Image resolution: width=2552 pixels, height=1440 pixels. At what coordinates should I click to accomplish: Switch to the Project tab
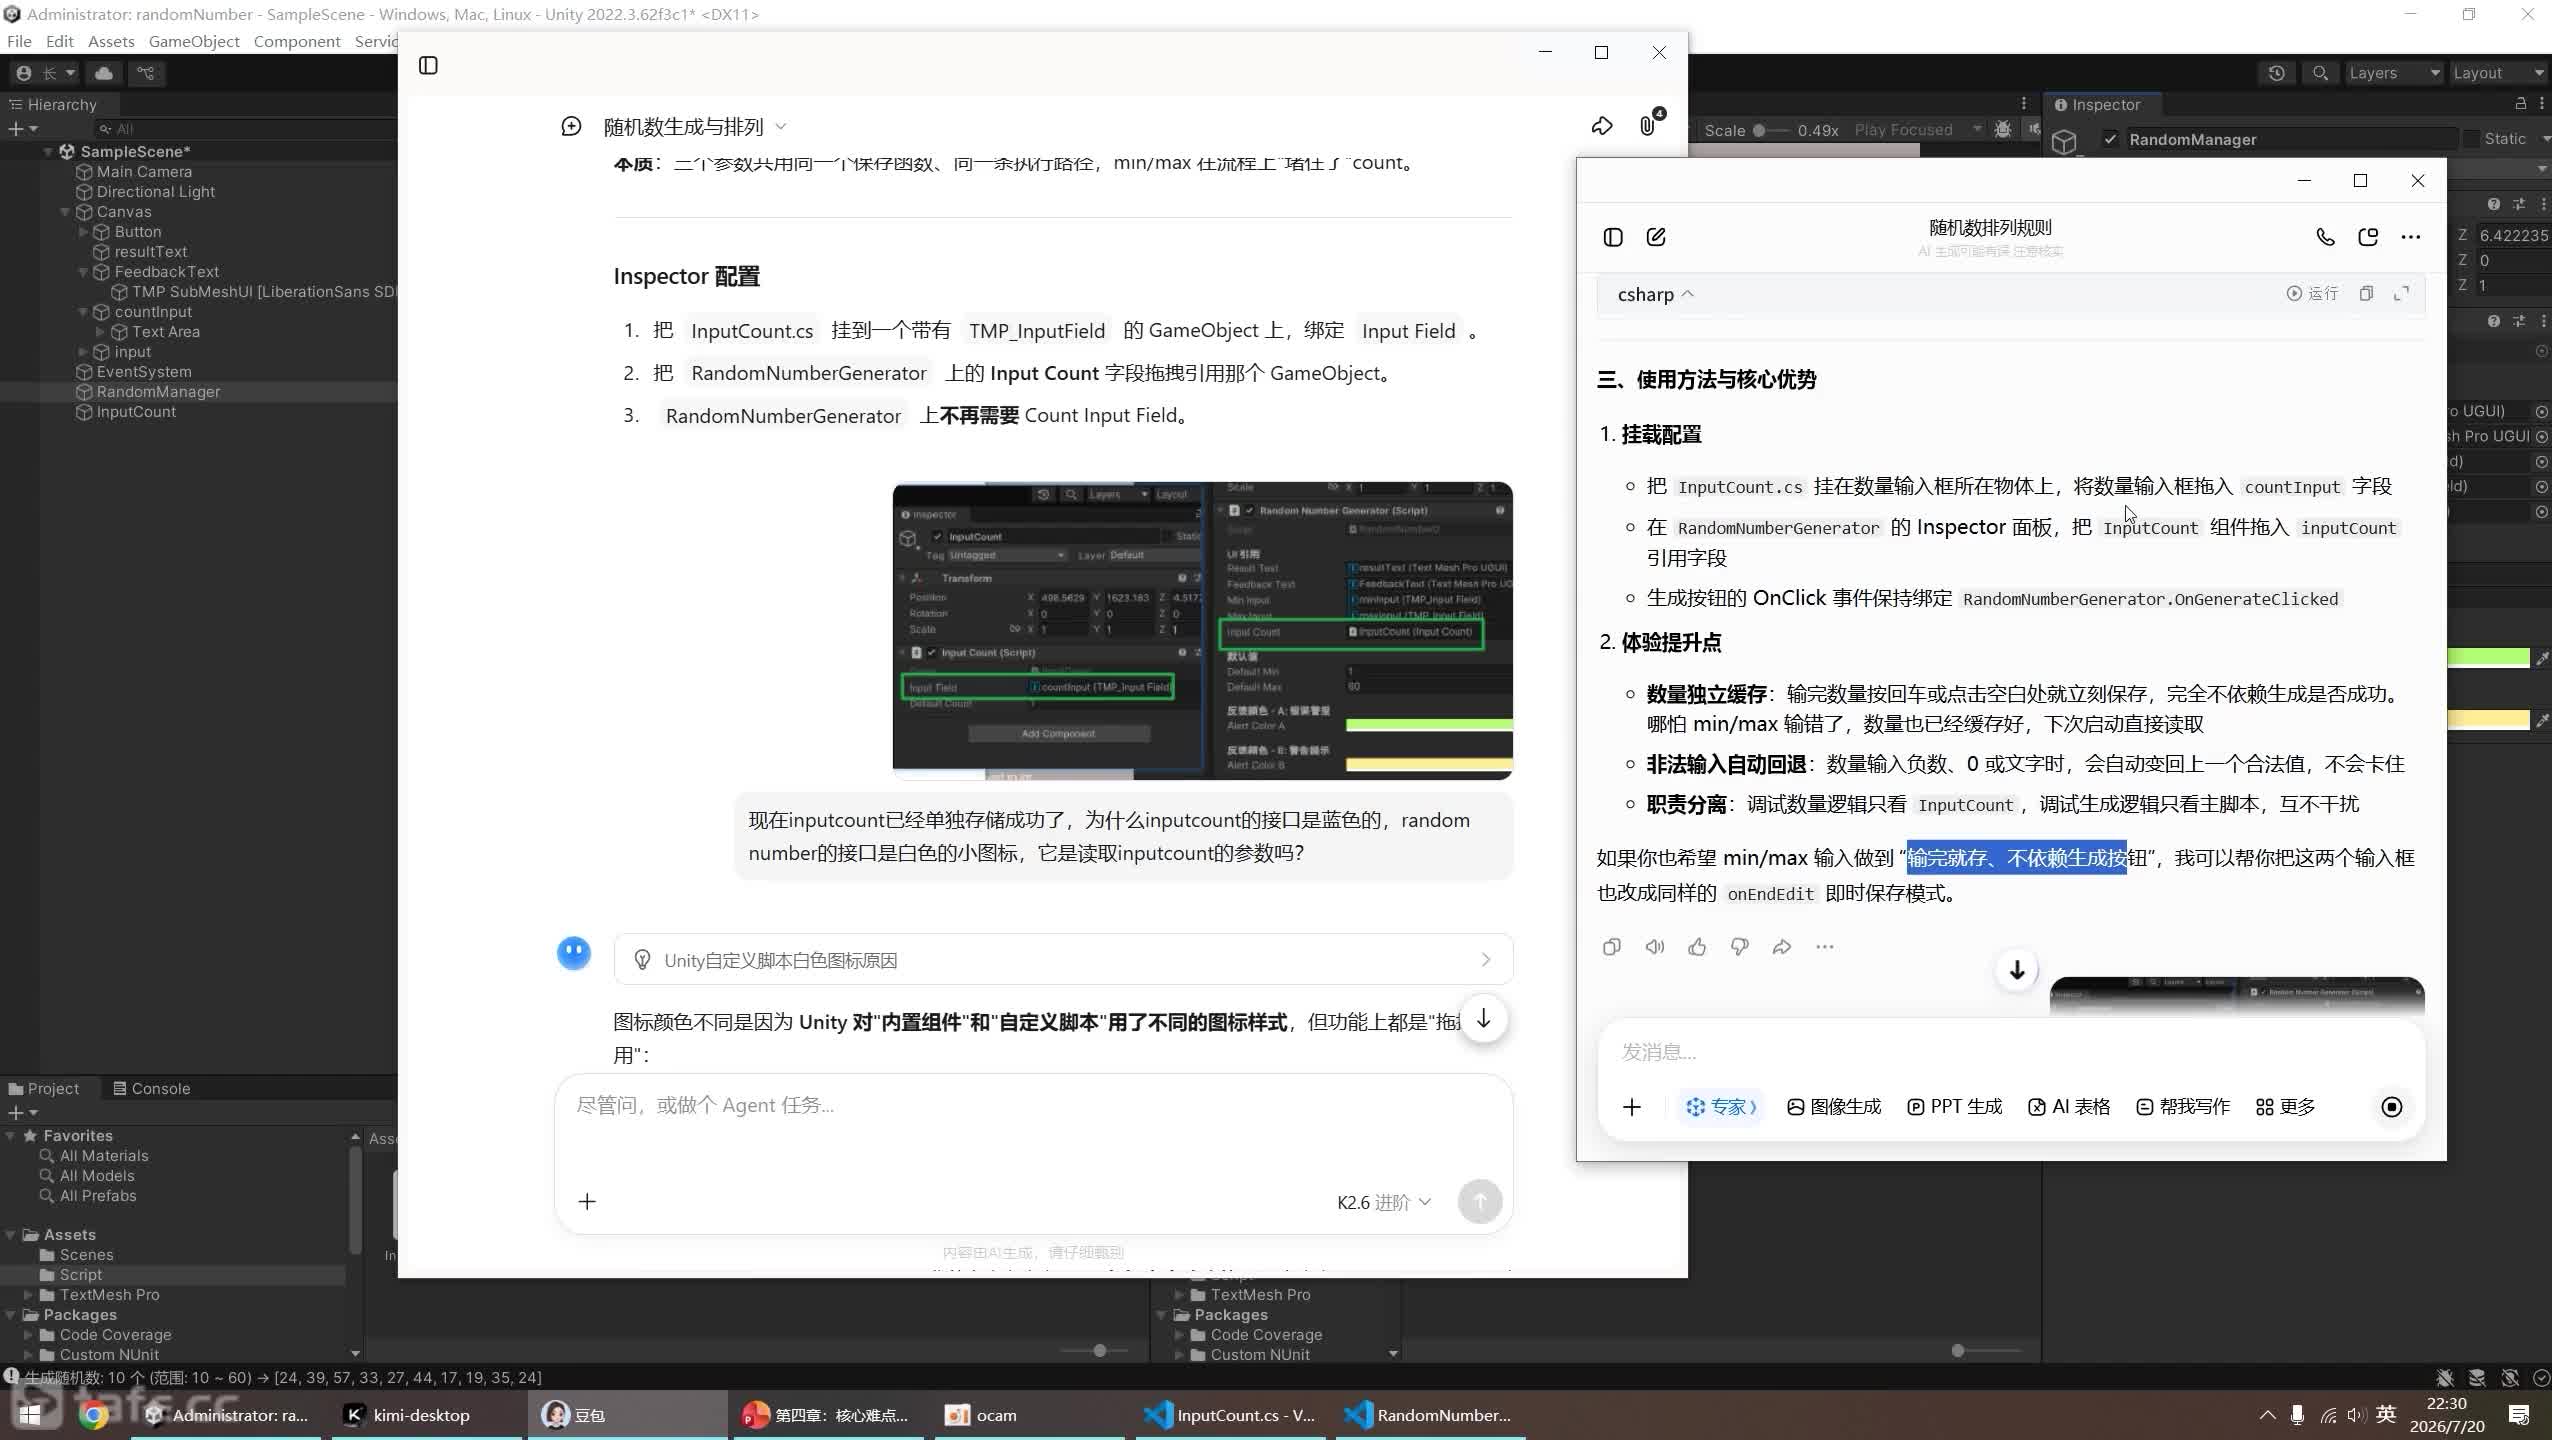coord(44,1089)
